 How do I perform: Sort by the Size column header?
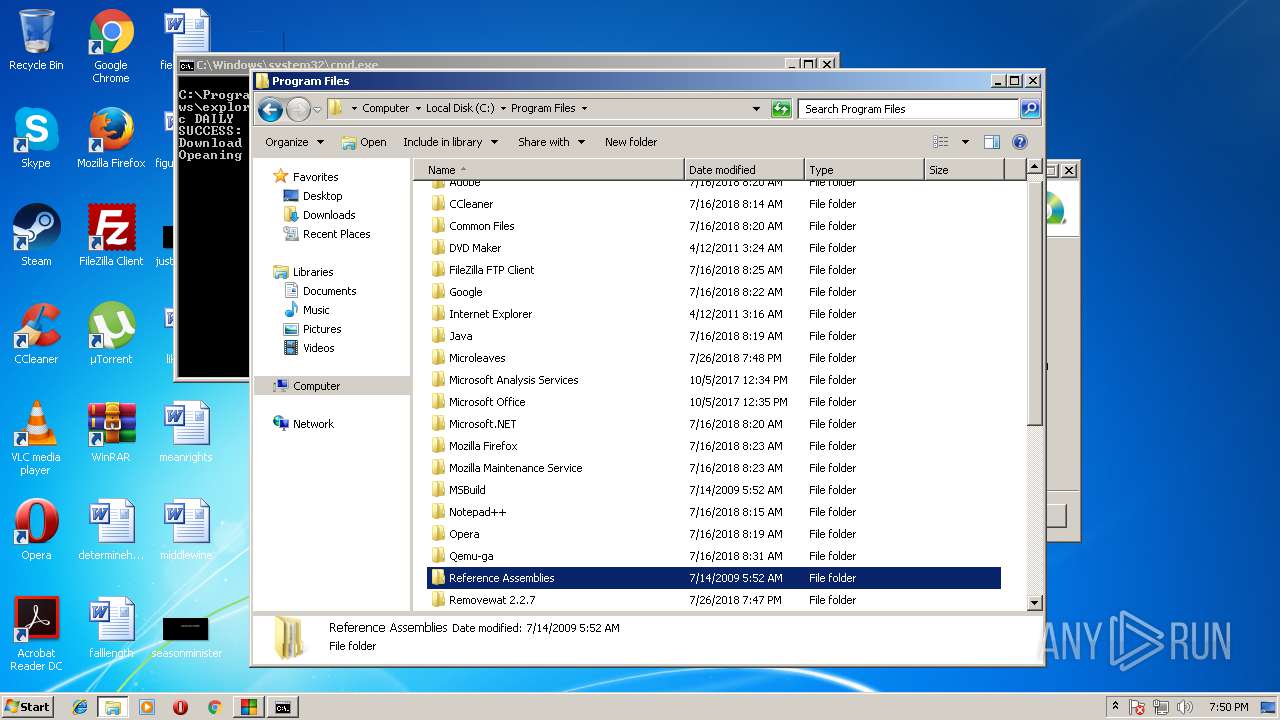click(964, 170)
